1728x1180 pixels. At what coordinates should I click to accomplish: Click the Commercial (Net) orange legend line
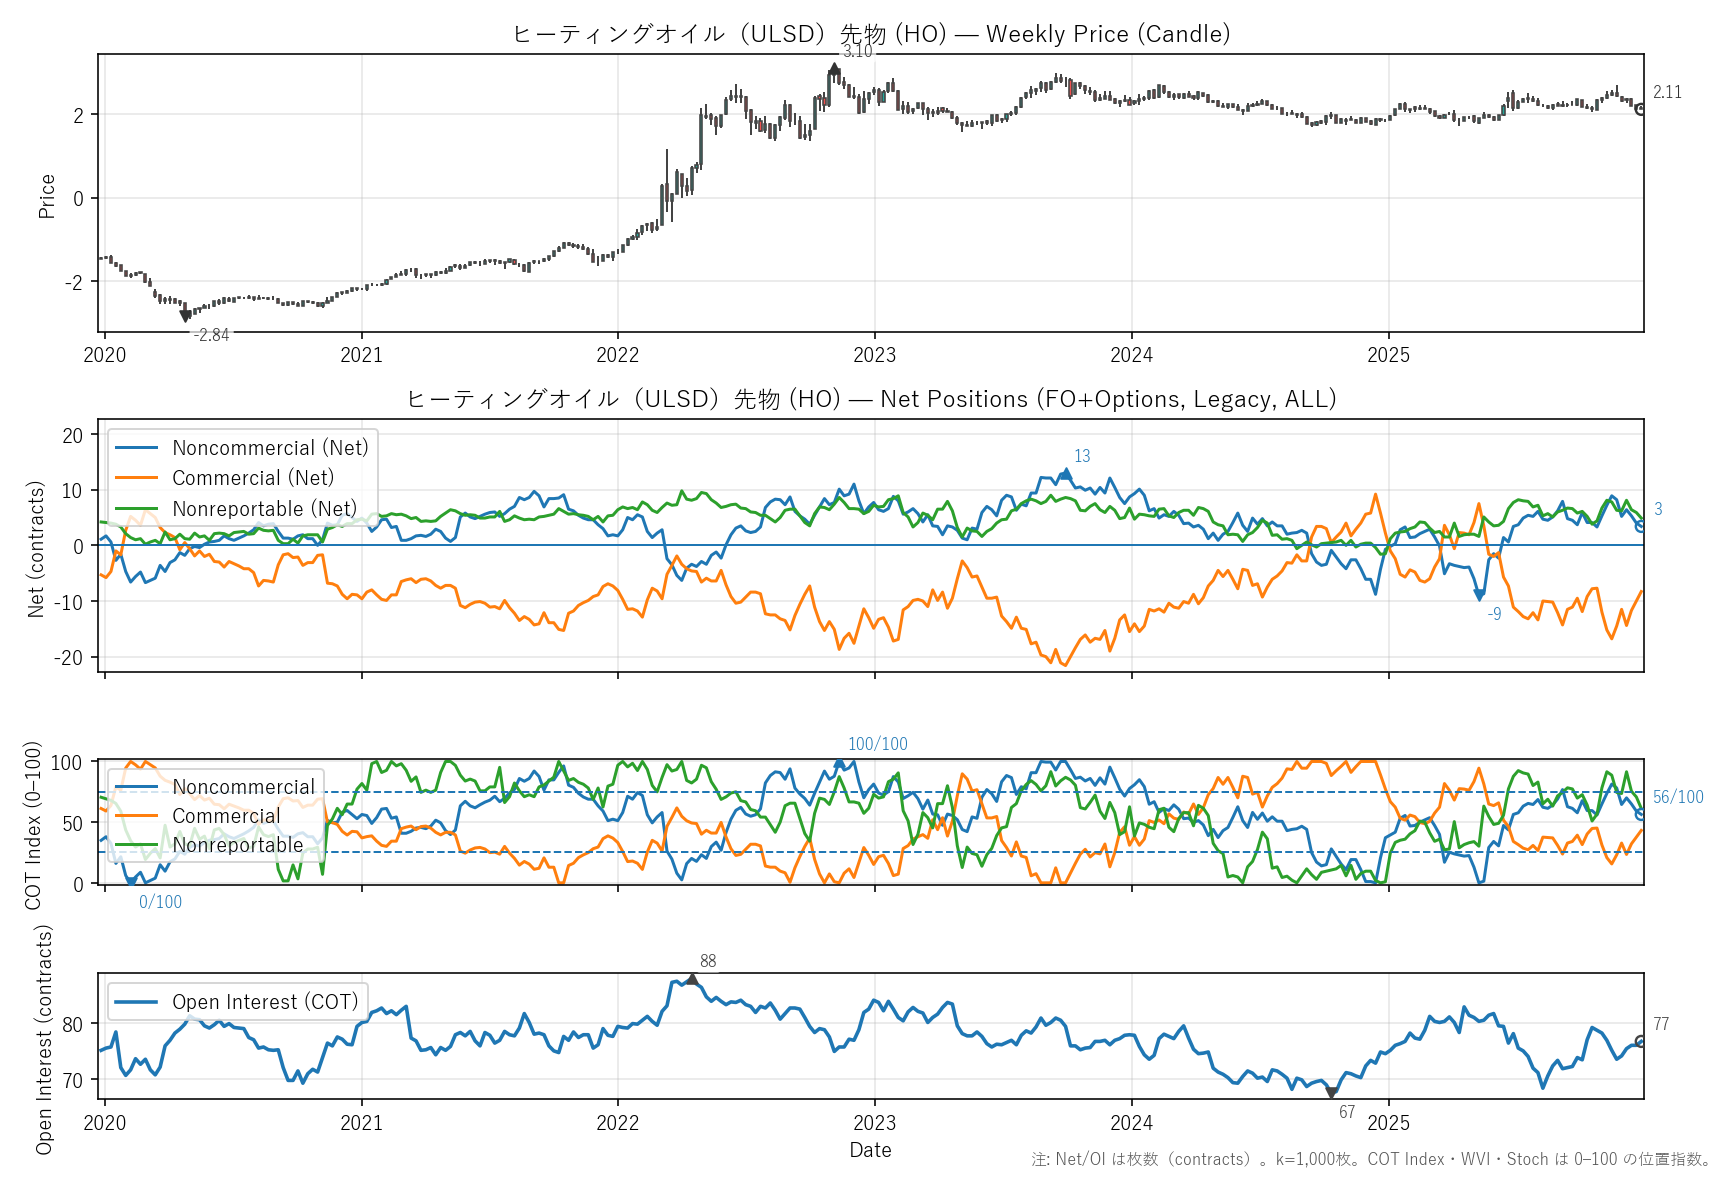click(x=137, y=478)
